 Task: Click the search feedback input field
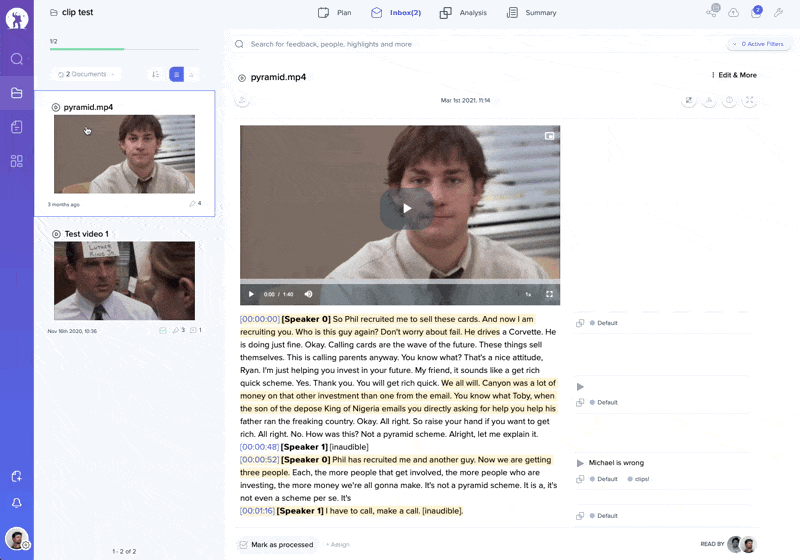(x=477, y=44)
